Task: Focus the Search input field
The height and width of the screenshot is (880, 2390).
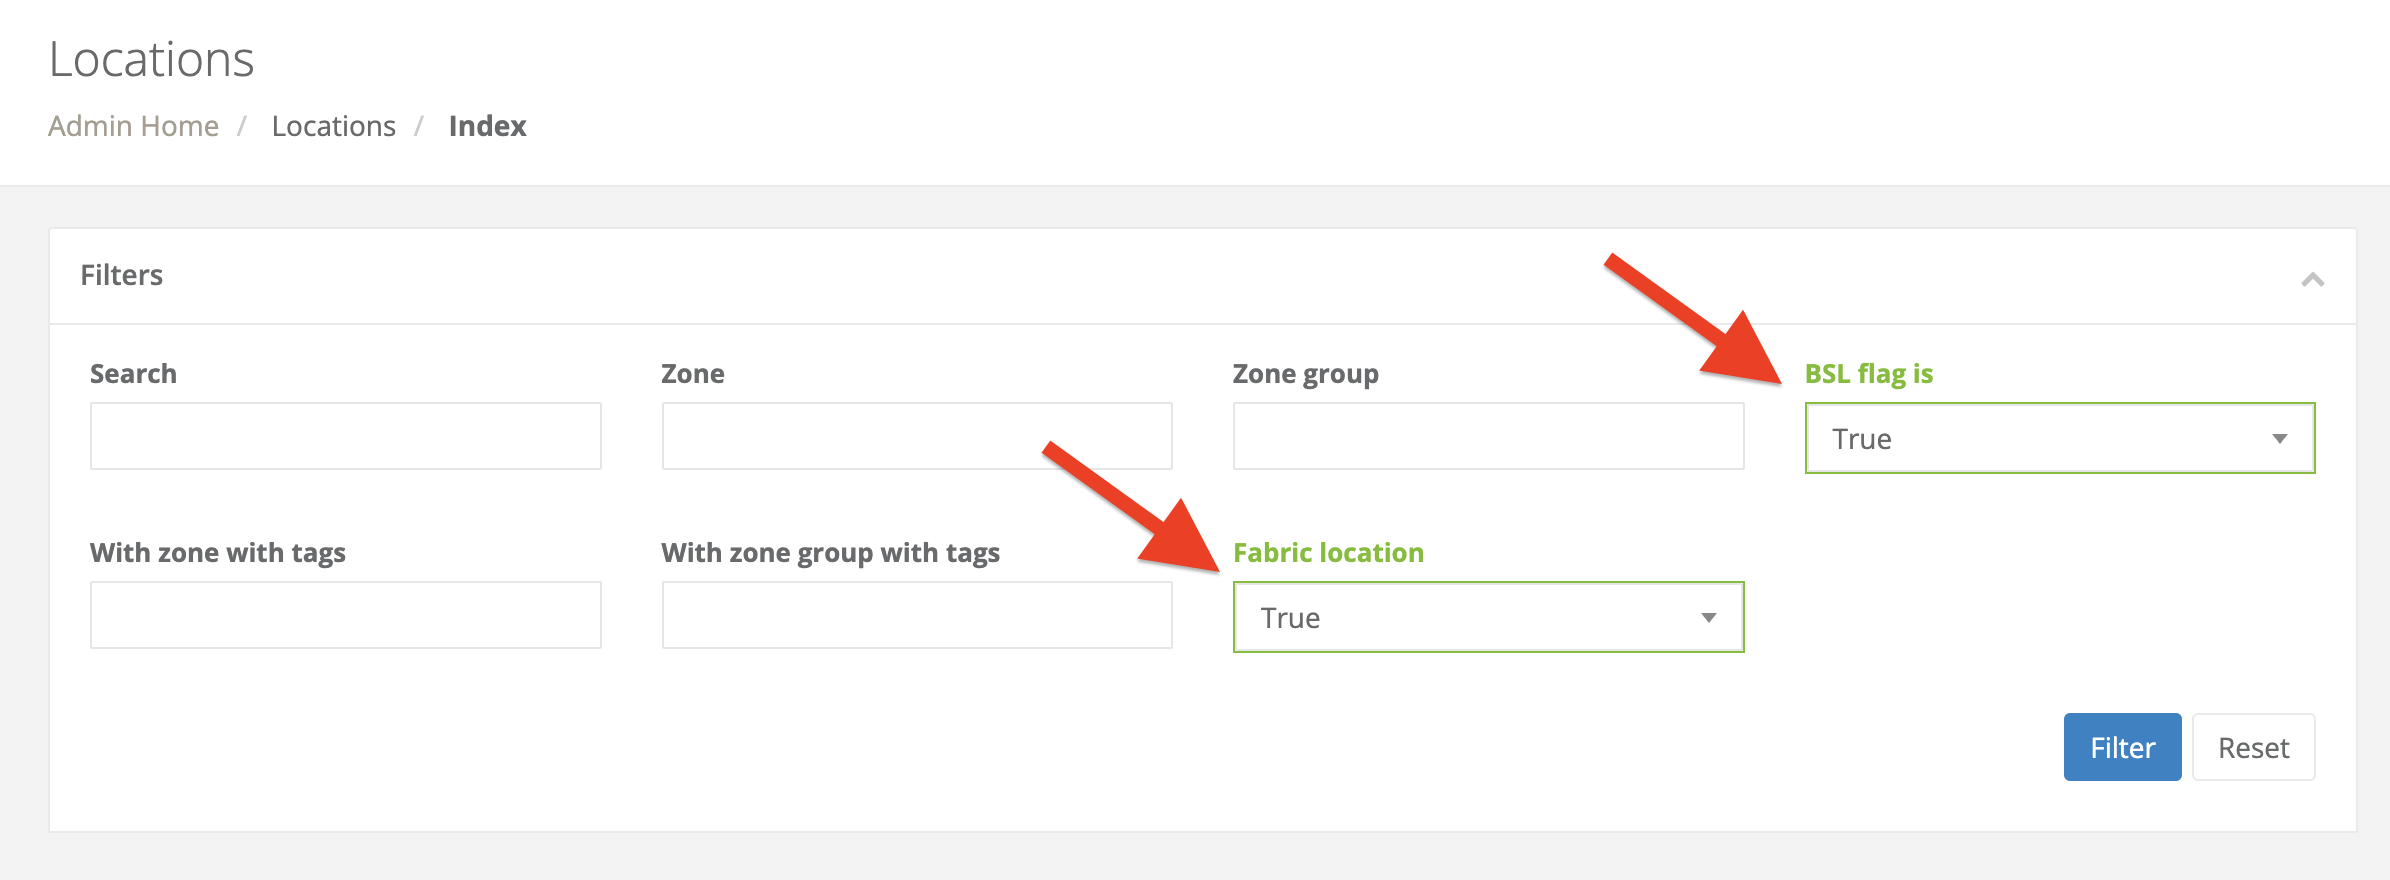Action: (x=345, y=437)
